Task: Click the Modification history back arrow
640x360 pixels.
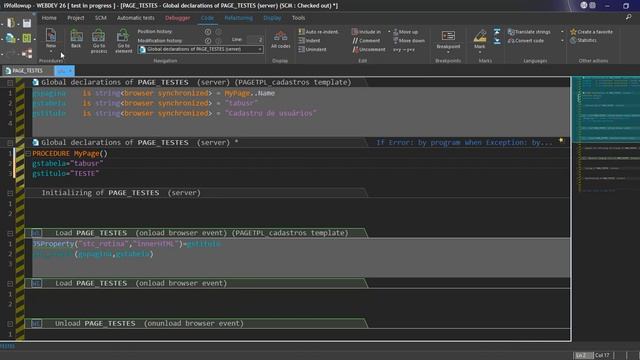Action: 208,40
